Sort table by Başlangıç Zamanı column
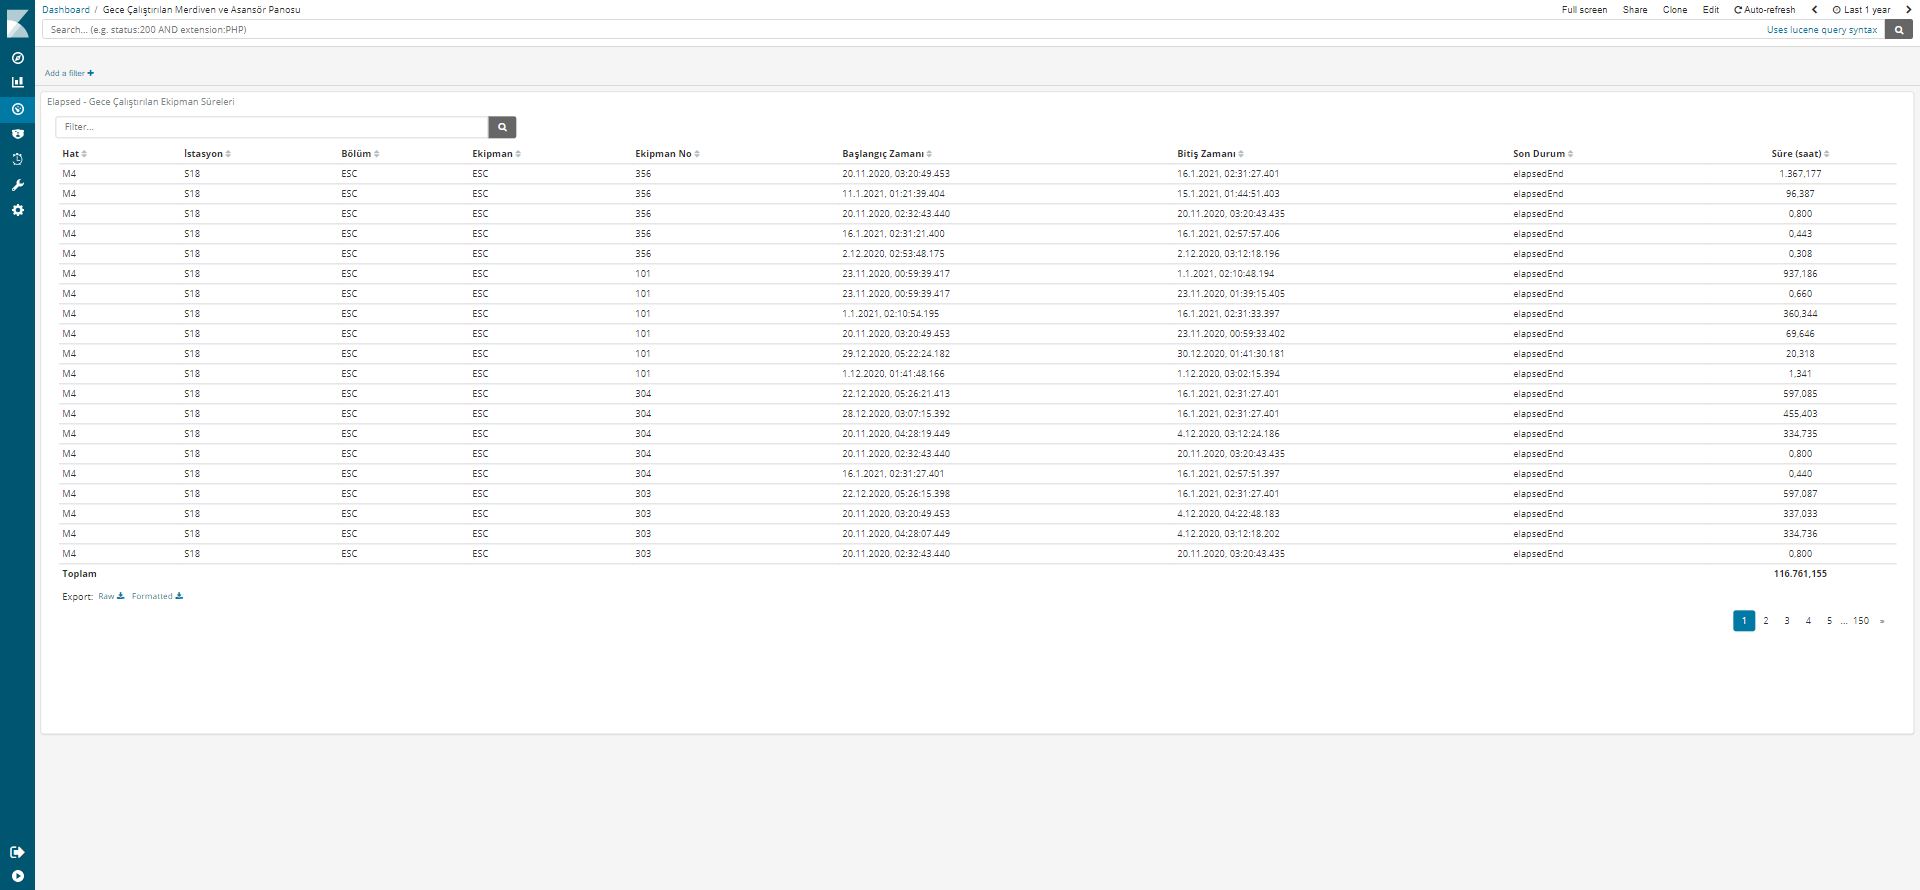The height and width of the screenshot is (890, 1920). (886, 154)
